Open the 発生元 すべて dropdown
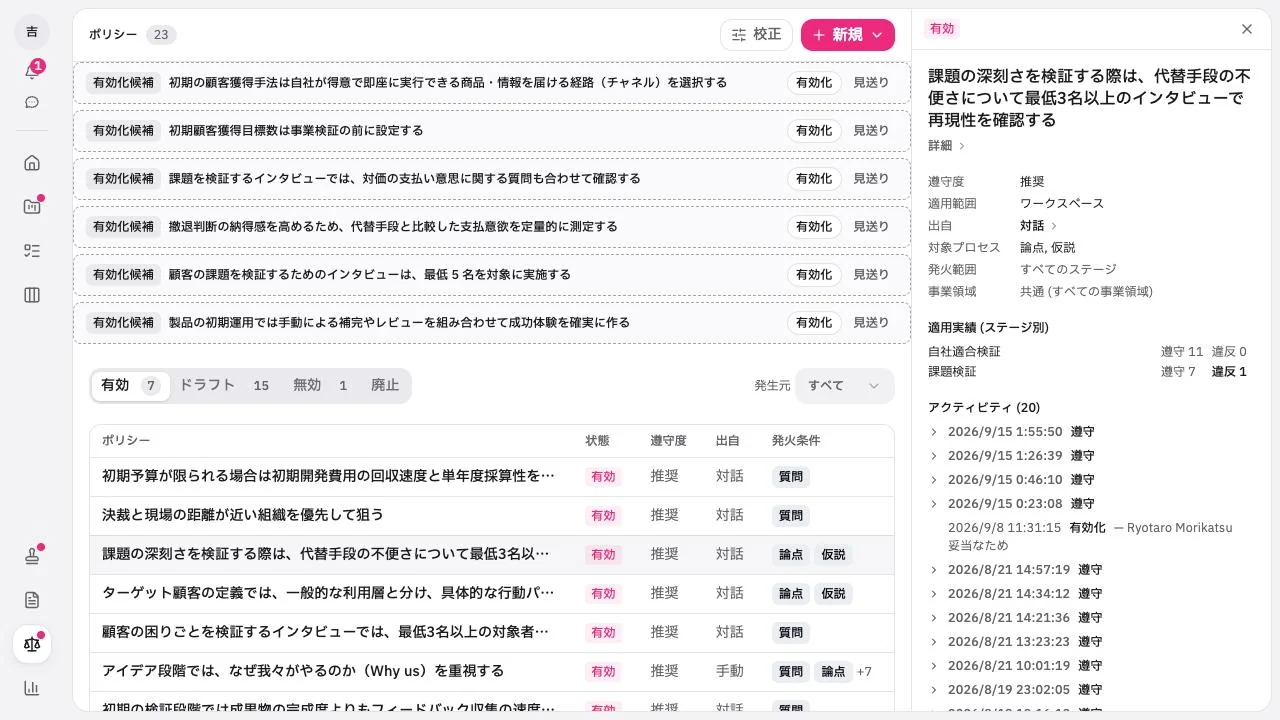This screenshot has height=720, width=1280. coord(845,386)
